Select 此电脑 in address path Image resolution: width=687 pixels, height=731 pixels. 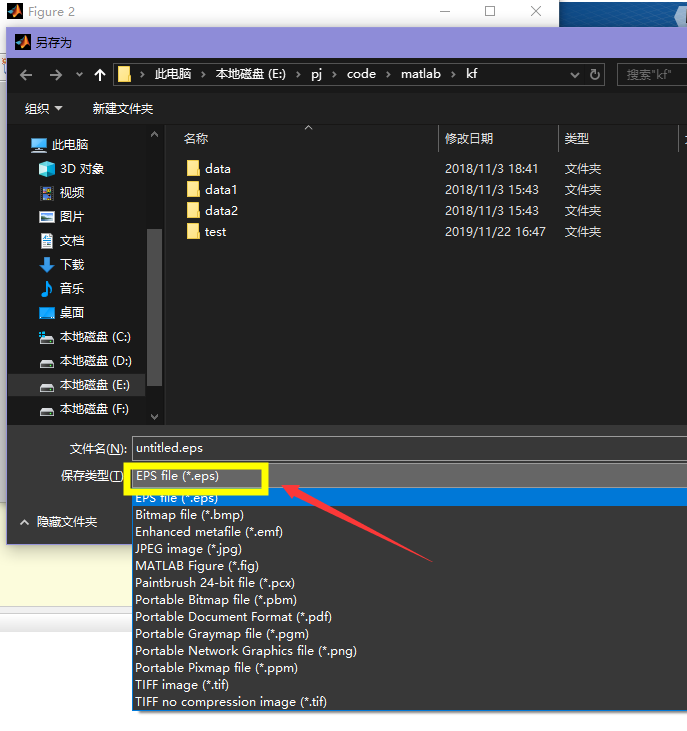[x=173, y=74]
